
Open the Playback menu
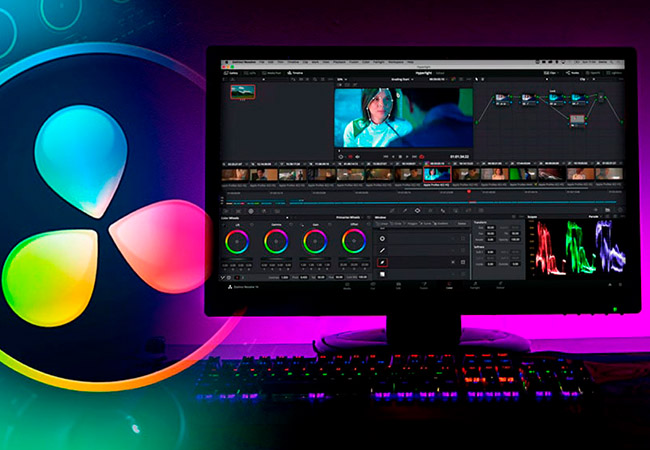tap(340, 62)
